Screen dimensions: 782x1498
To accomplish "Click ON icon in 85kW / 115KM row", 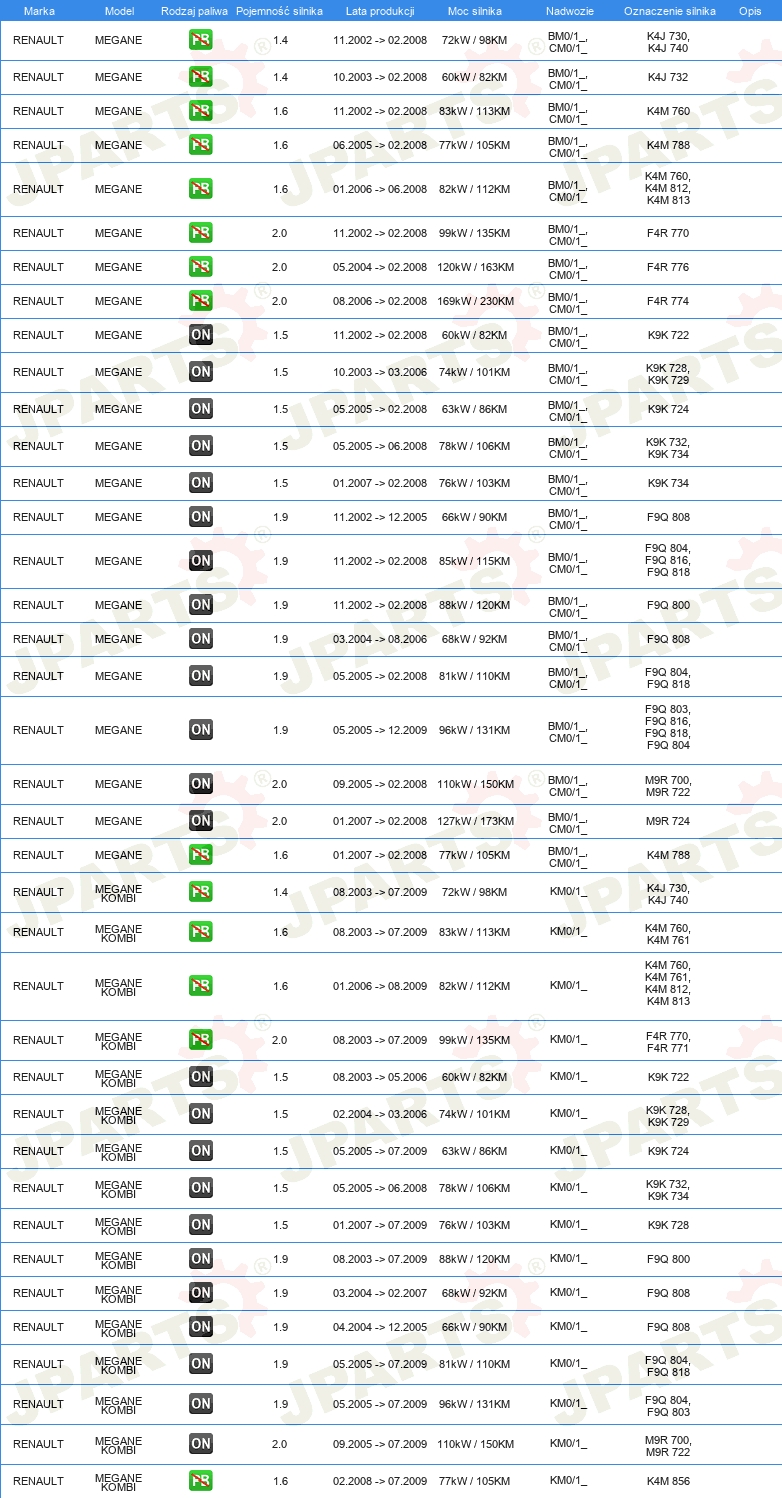I will [201, 561].
